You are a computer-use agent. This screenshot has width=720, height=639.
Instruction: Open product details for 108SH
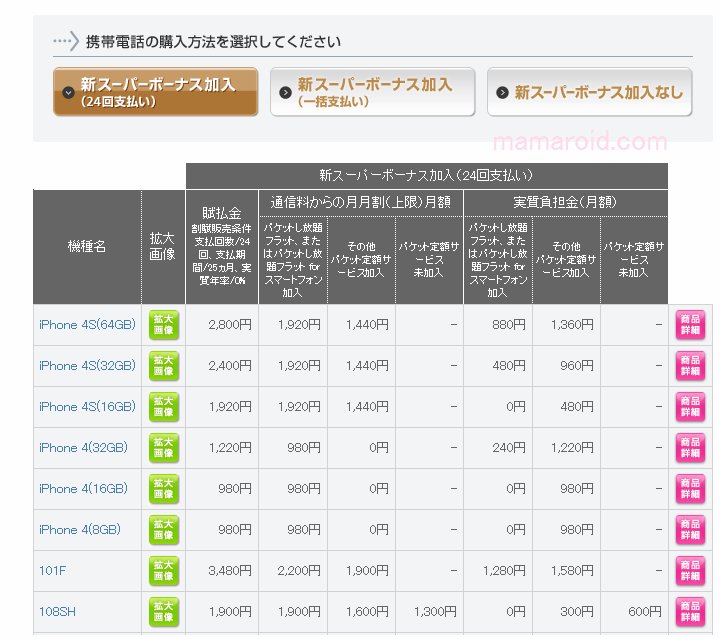click(x=690, y=611)
